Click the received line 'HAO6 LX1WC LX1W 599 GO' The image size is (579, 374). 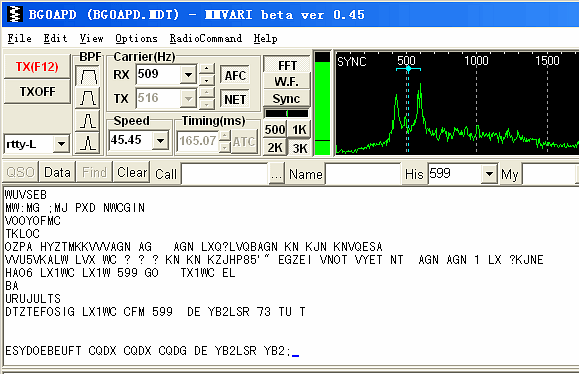82,273
